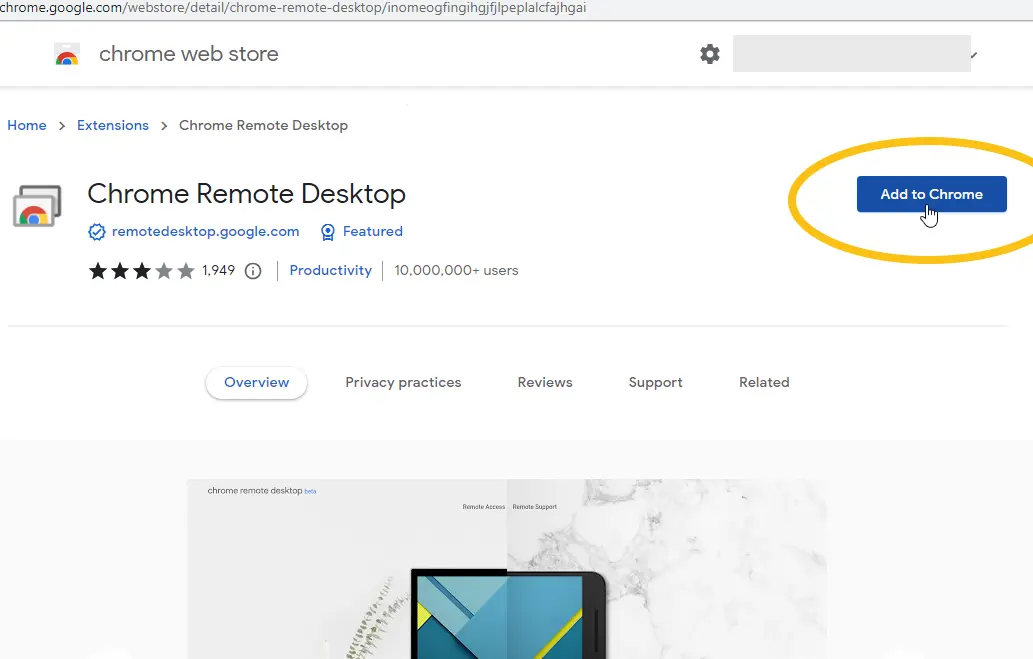Click the Featured badge label
Screen dimensions: 1033x659
point(373,232)
